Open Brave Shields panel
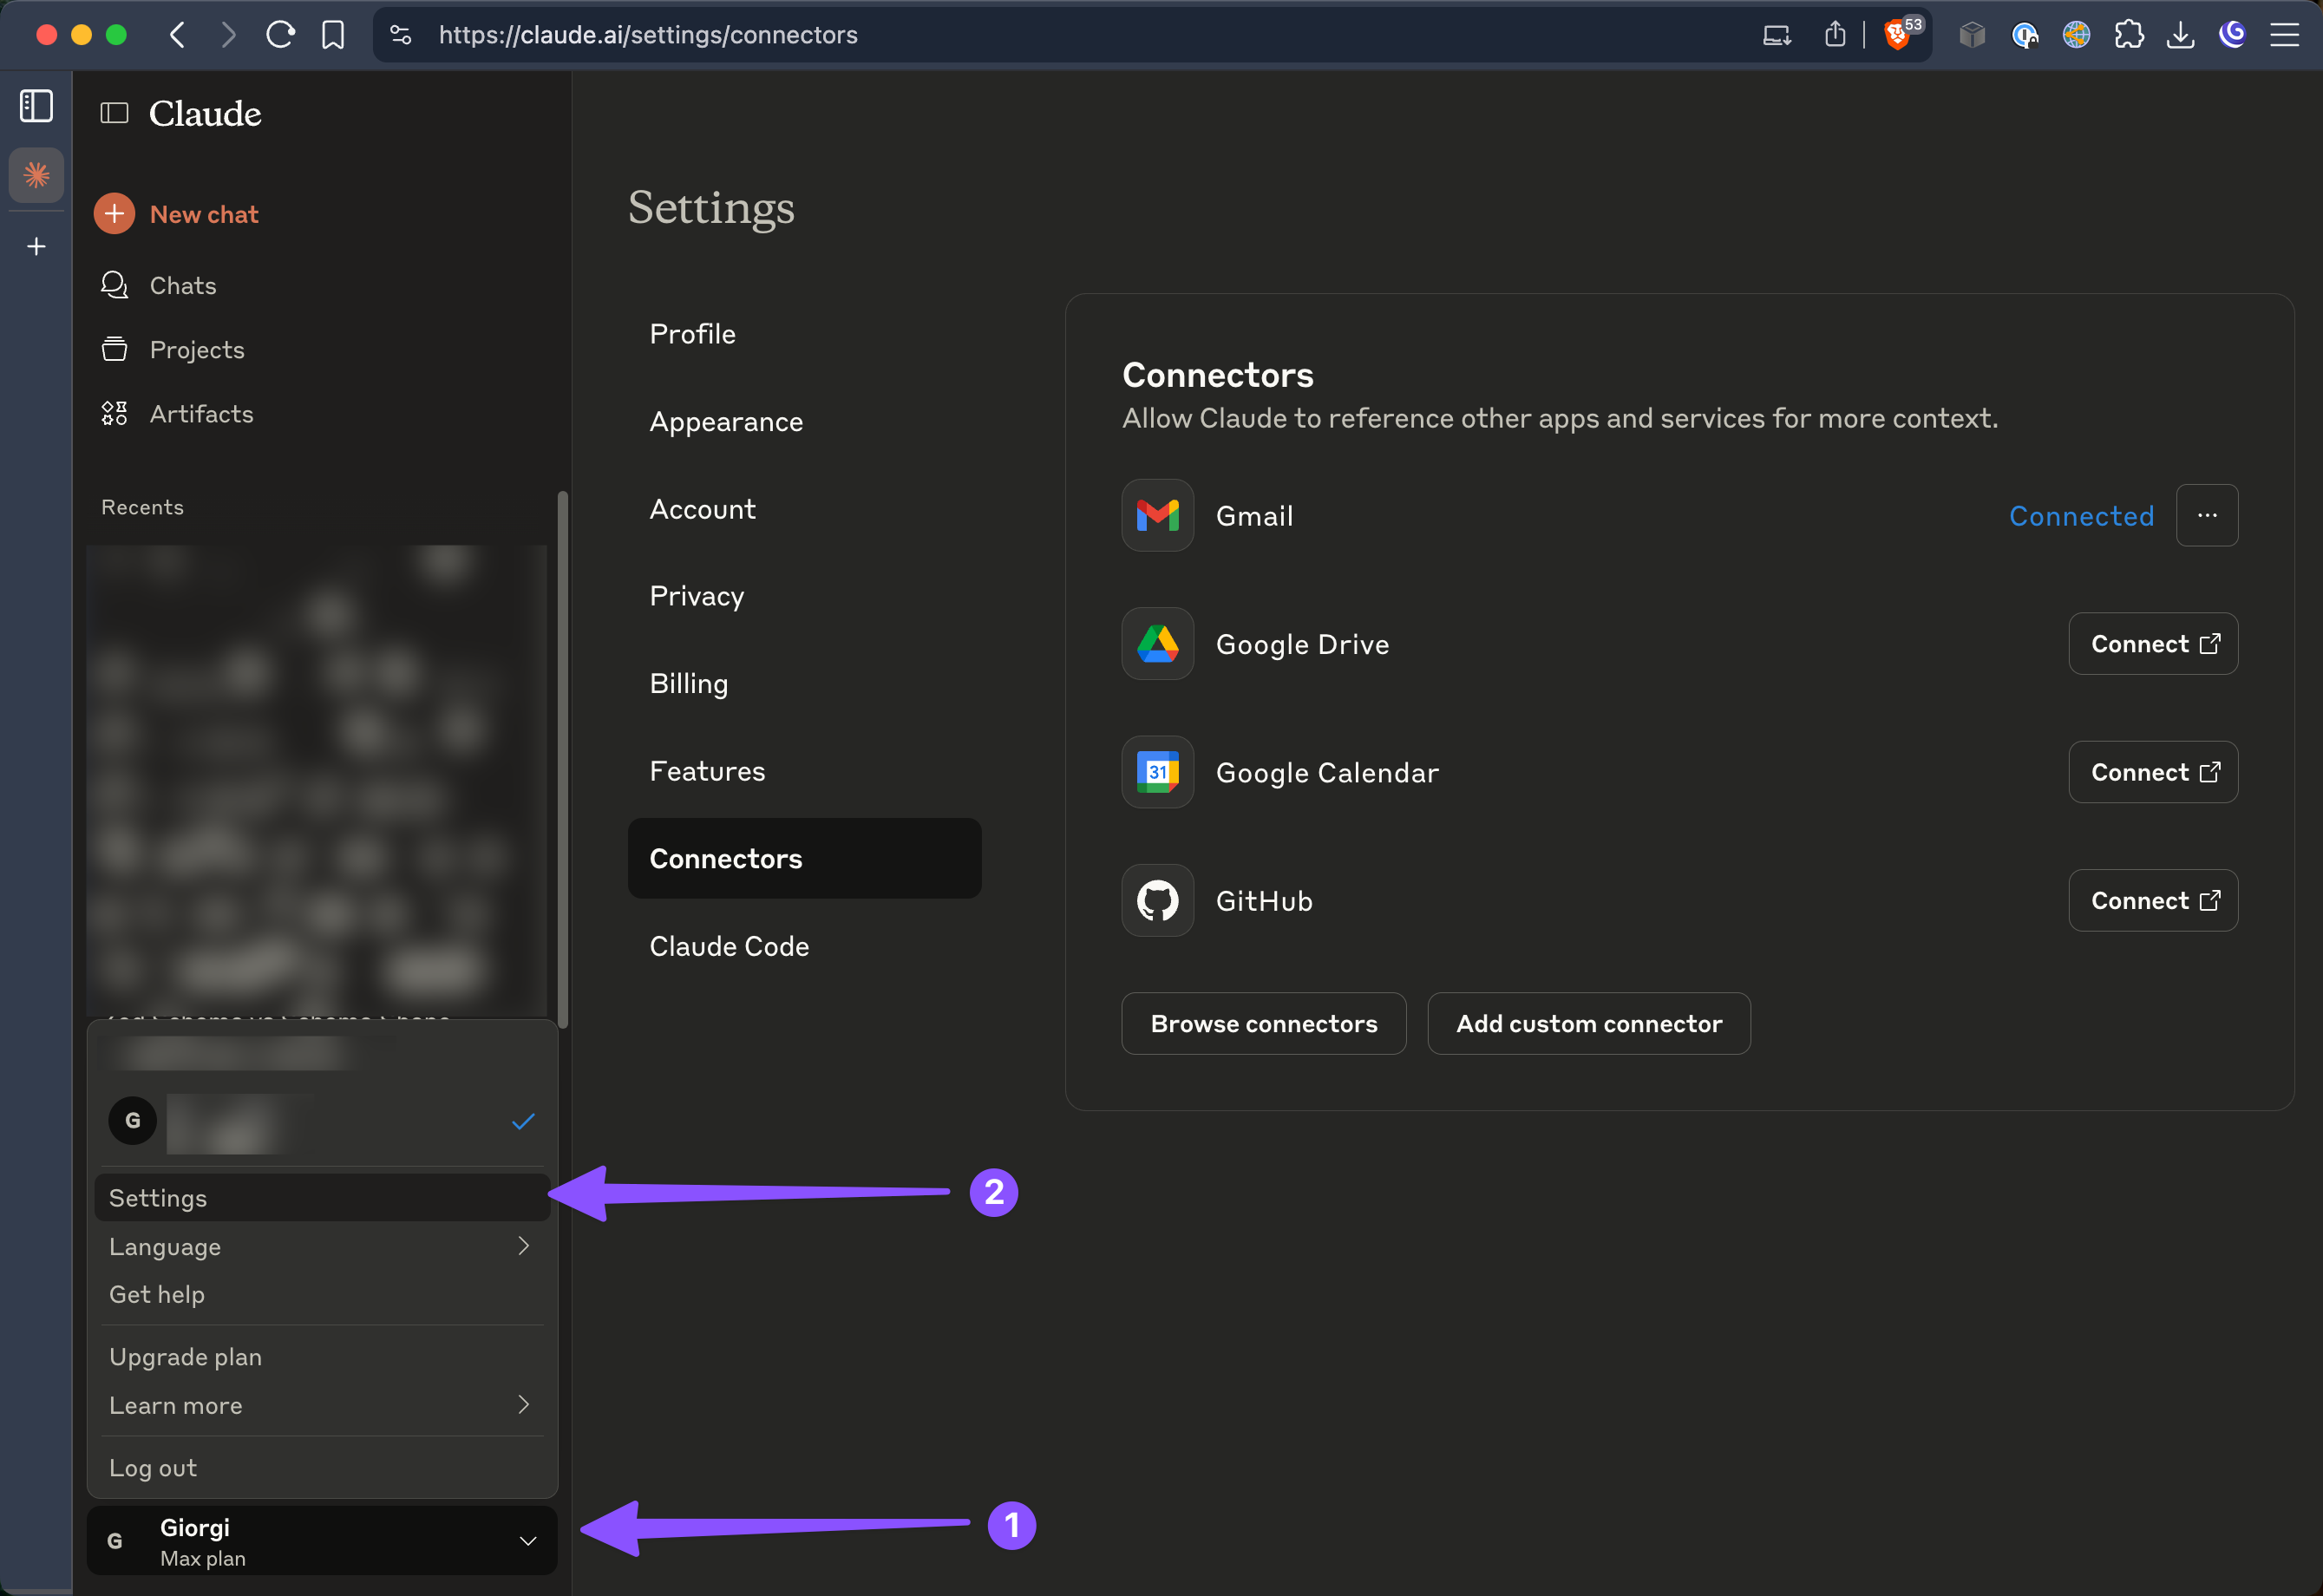Image resolution: width=2323 pixels, height=1596 pixels. [x=1898, y=34]
